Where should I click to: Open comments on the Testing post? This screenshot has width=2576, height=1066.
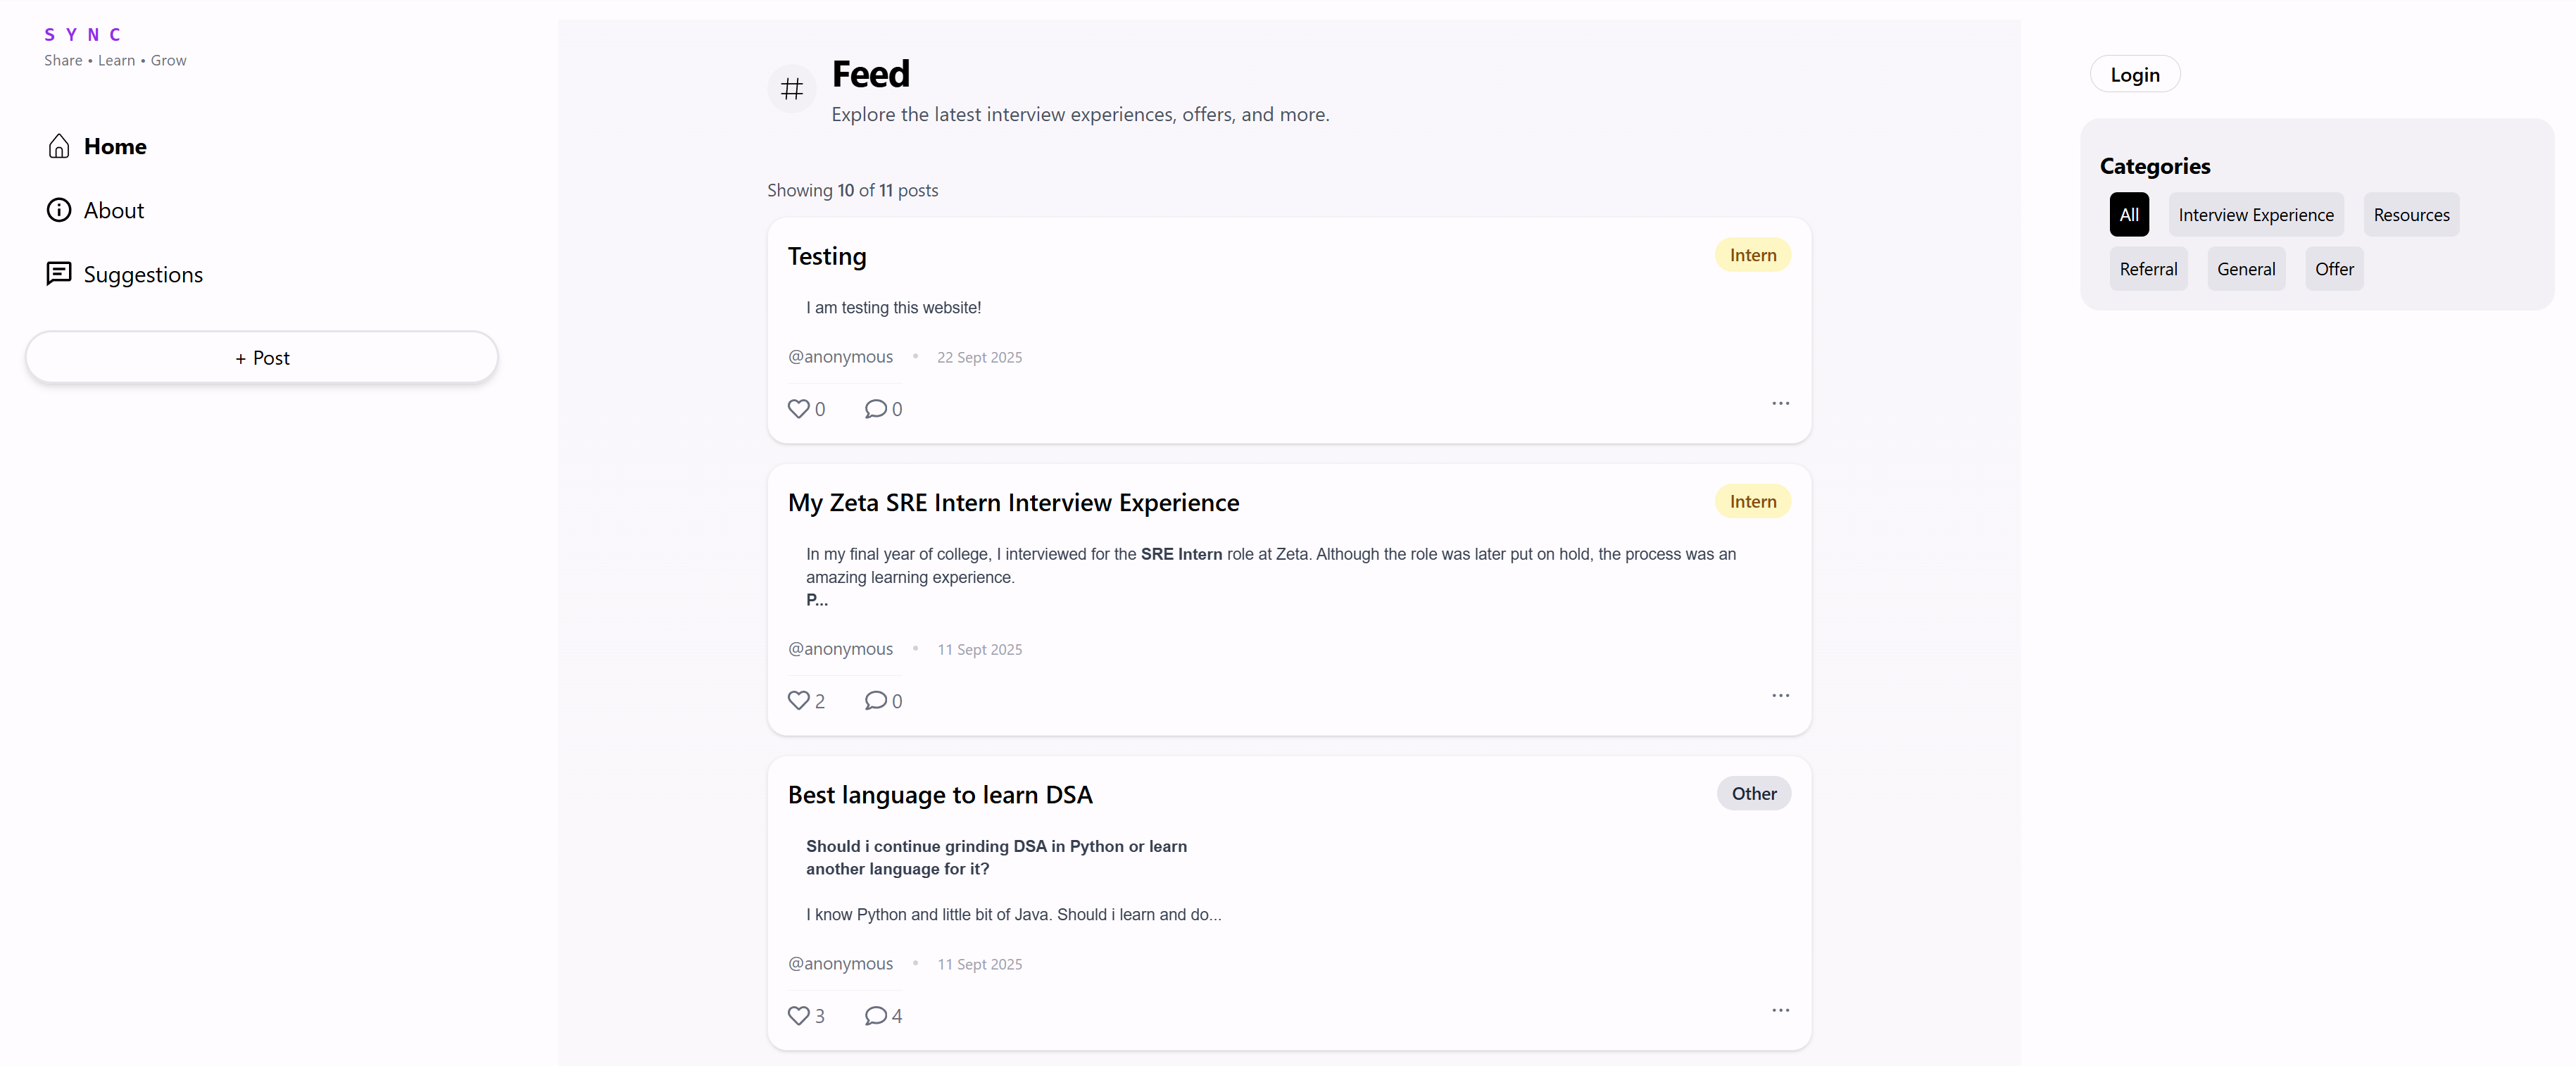tap(875, 408)
